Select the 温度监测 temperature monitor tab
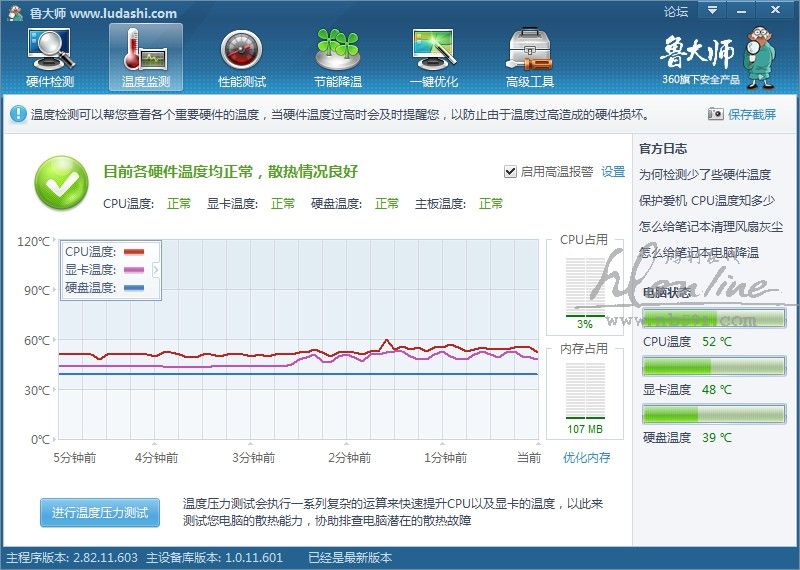 [146, 58]
